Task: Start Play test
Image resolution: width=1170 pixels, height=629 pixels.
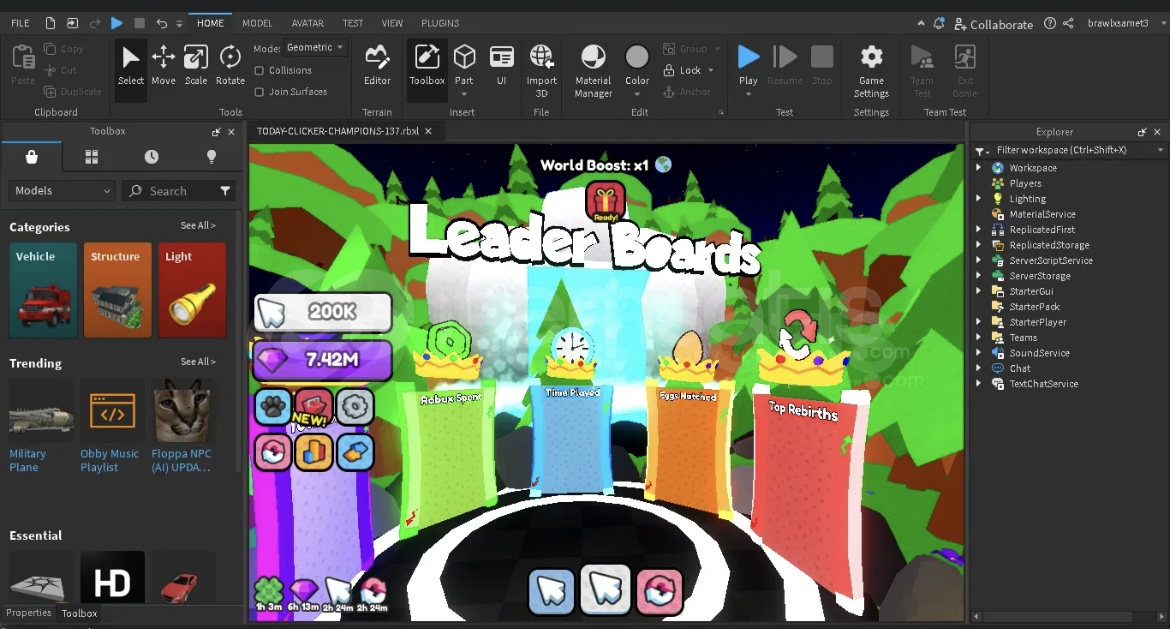Action: pyautogui.click(x=748, y=65)
